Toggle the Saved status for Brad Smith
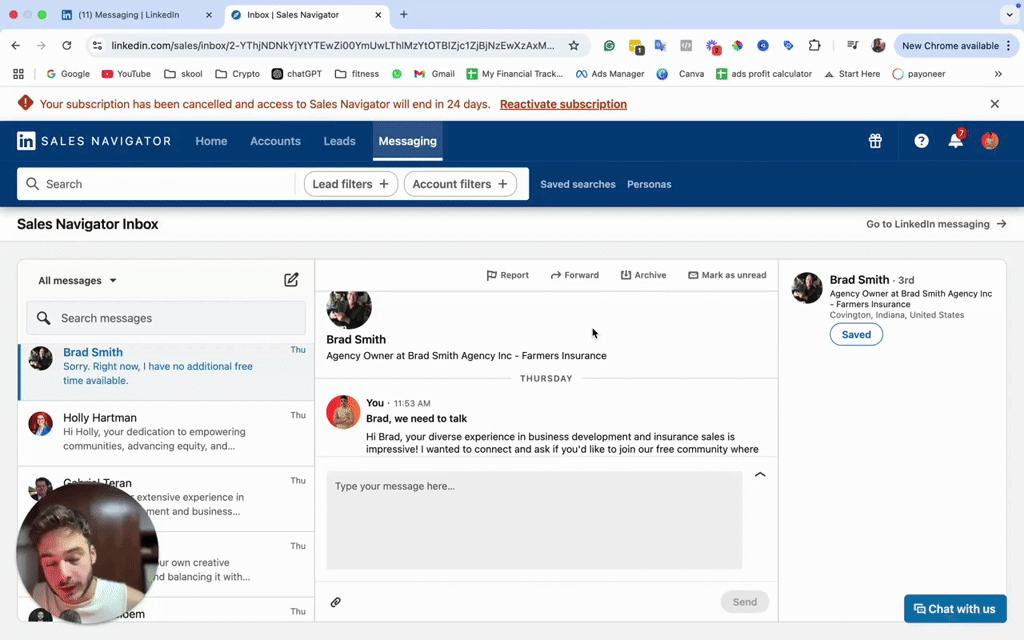1024x640 pixels. tap(856, 334)
